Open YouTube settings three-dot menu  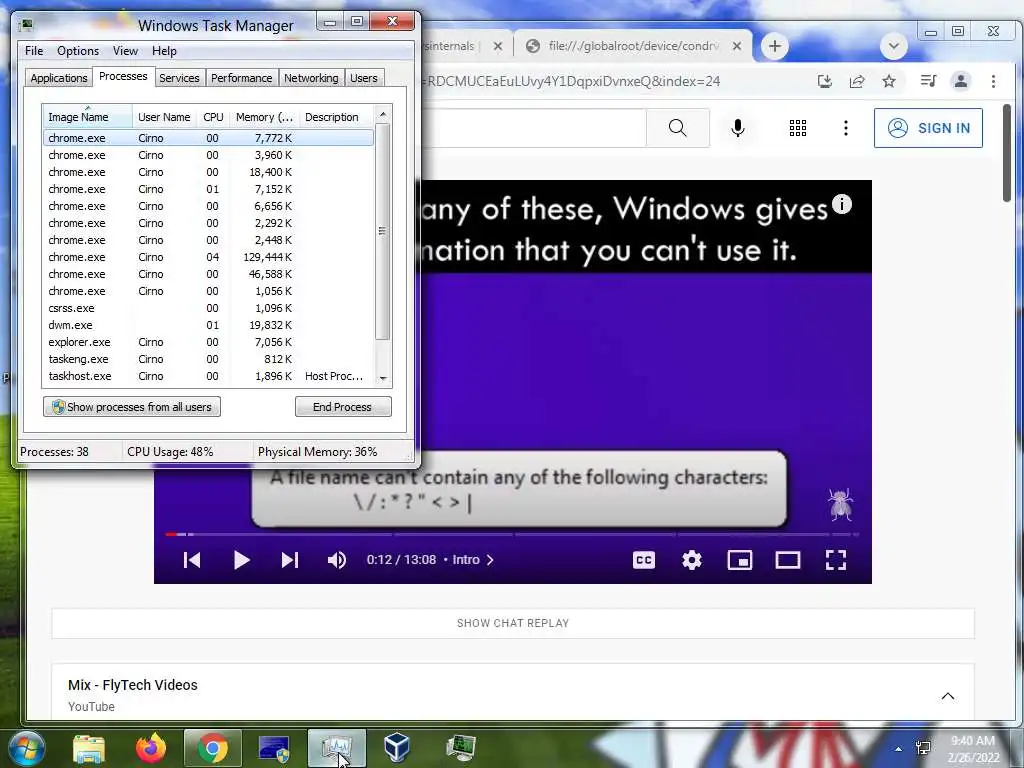(x=846, y=128)
